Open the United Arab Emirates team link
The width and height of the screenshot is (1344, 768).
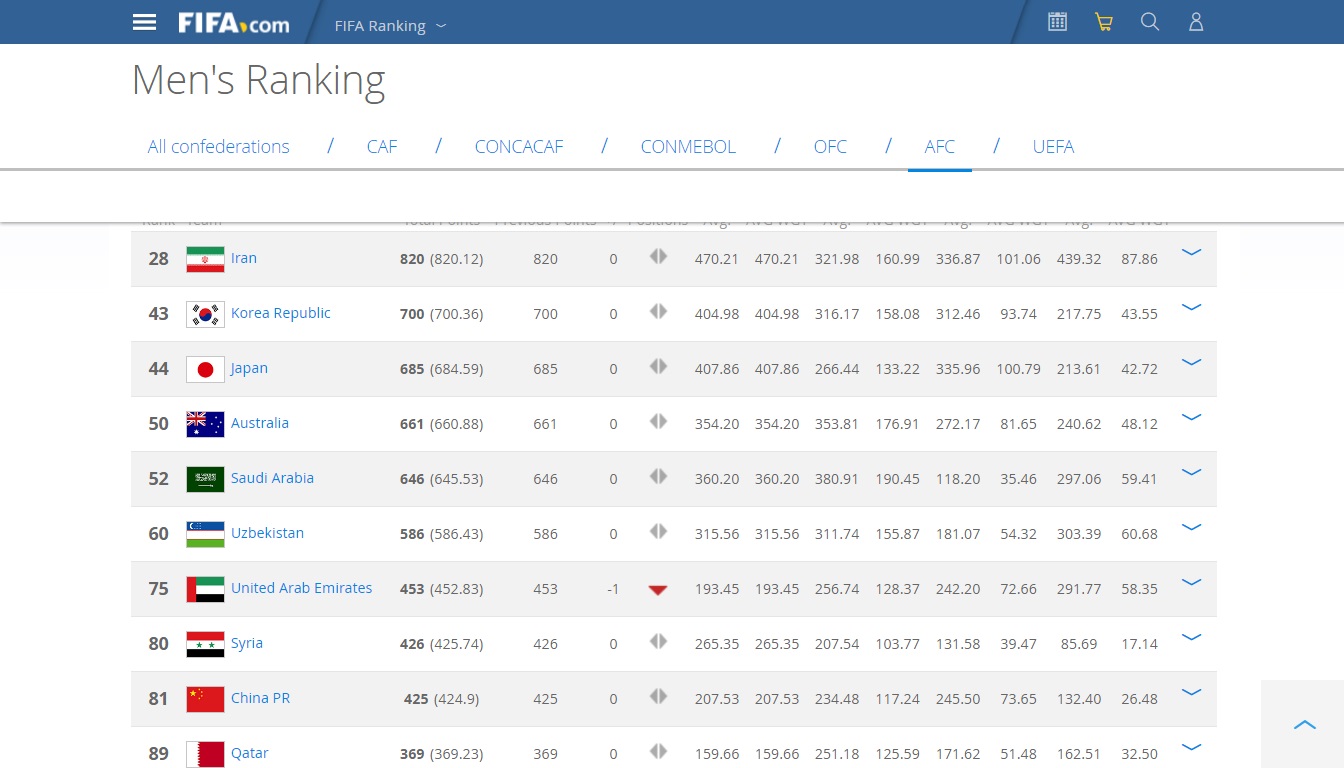coord(301,588)
